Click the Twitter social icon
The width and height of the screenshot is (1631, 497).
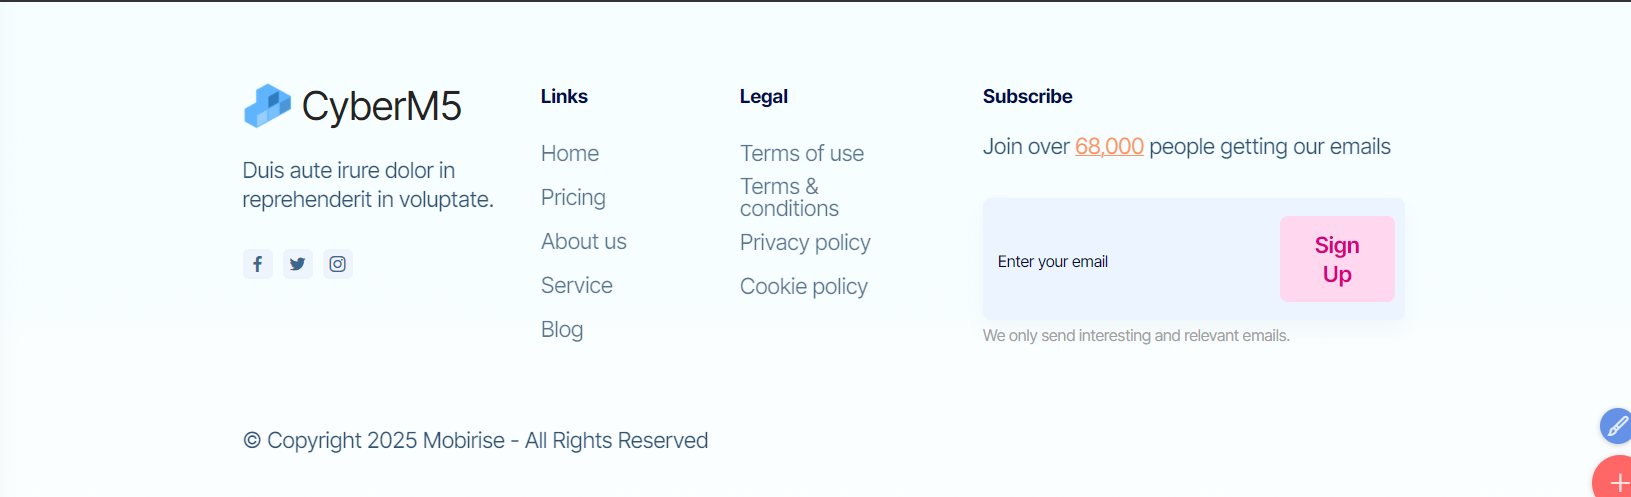[x=298, y=264]
